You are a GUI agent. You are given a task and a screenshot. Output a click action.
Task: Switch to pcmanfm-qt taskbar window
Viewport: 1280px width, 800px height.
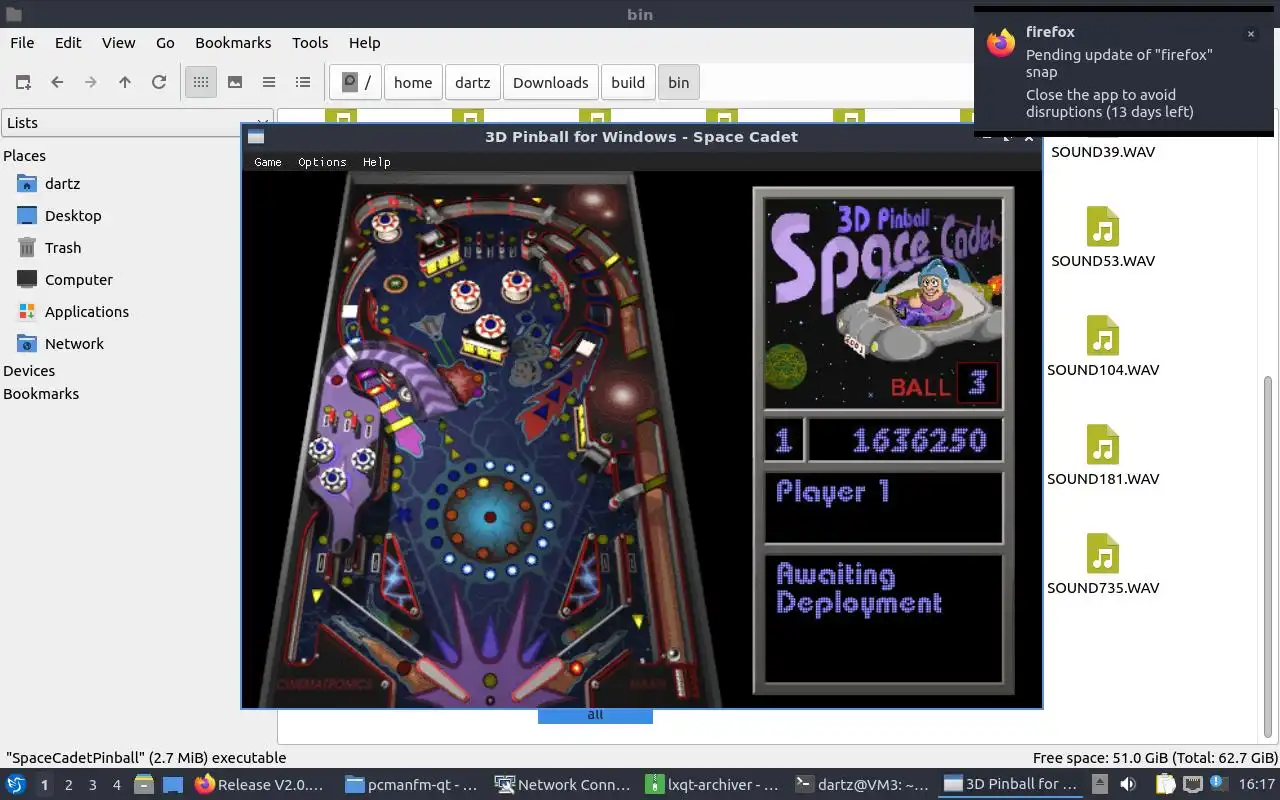[x=412, y=785]
